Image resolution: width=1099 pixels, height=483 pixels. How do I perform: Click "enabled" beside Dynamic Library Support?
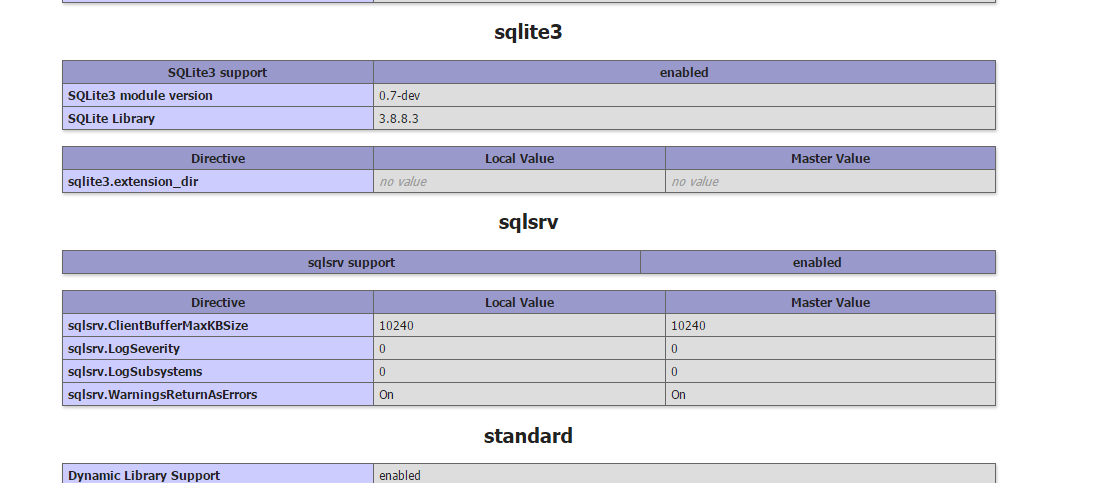coord(400,475)
